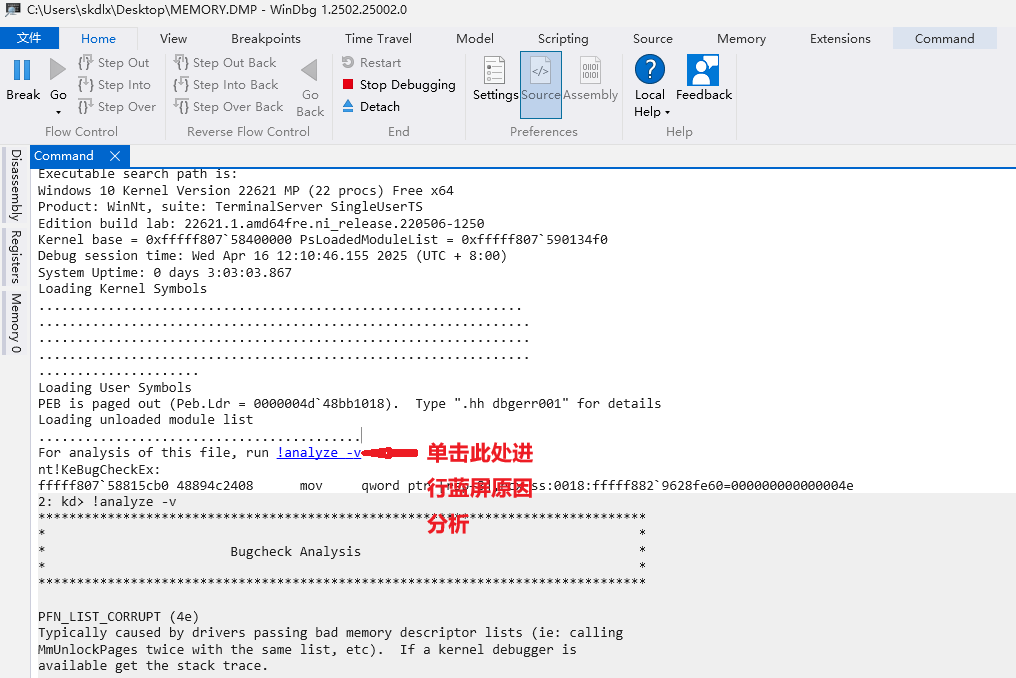Open the Settings icon
Viewport: 1016px width, 678px height.
[x=495, y=70]
